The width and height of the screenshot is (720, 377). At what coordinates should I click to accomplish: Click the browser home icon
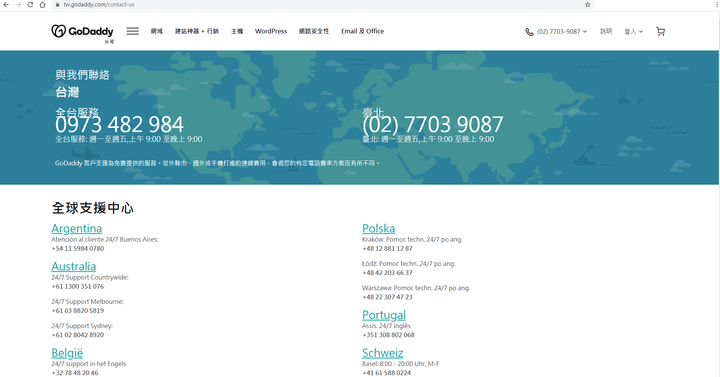click(42, 5)
